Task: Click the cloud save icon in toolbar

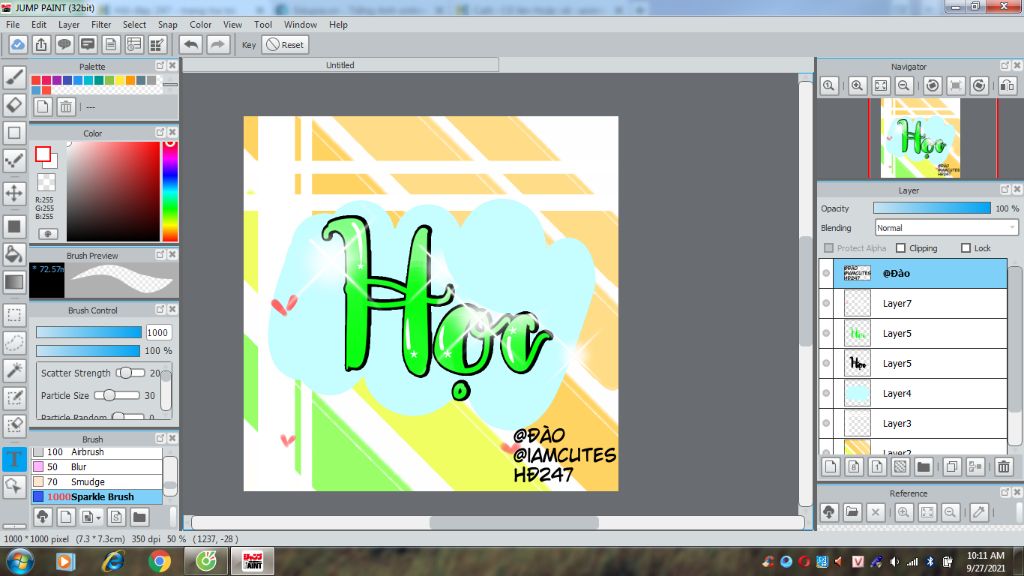Action: tap(18, 44)
